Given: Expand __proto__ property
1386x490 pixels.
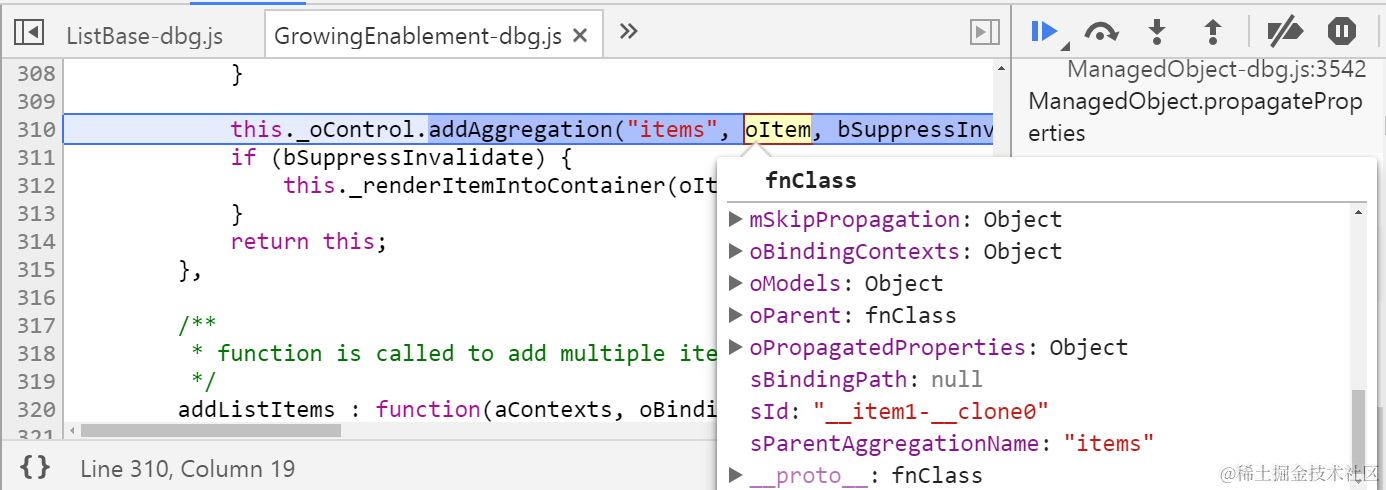Looking at the screenshot, I should pos(735,475).
